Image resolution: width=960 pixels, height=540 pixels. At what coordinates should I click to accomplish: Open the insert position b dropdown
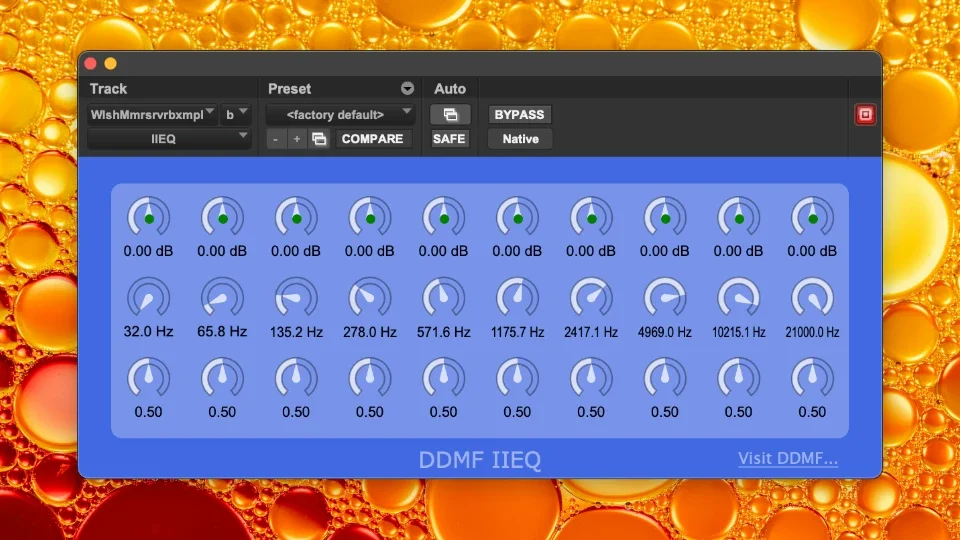[236, 114]
